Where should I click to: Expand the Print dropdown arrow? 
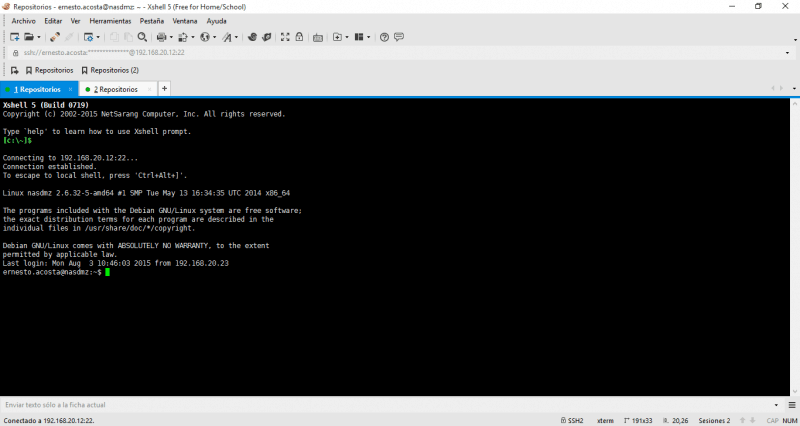coord(171,37)
